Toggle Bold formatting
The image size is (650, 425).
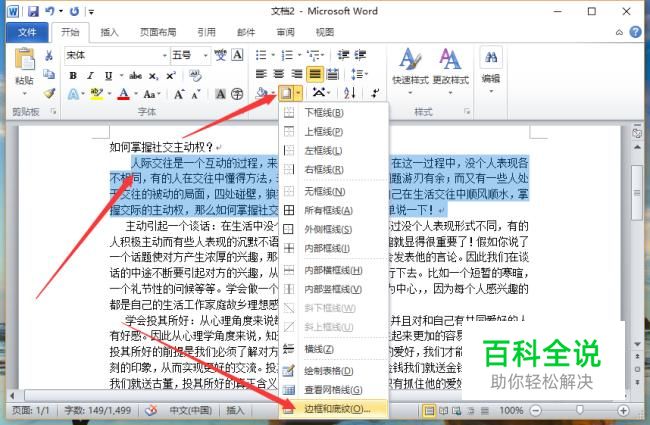point(73,75)
